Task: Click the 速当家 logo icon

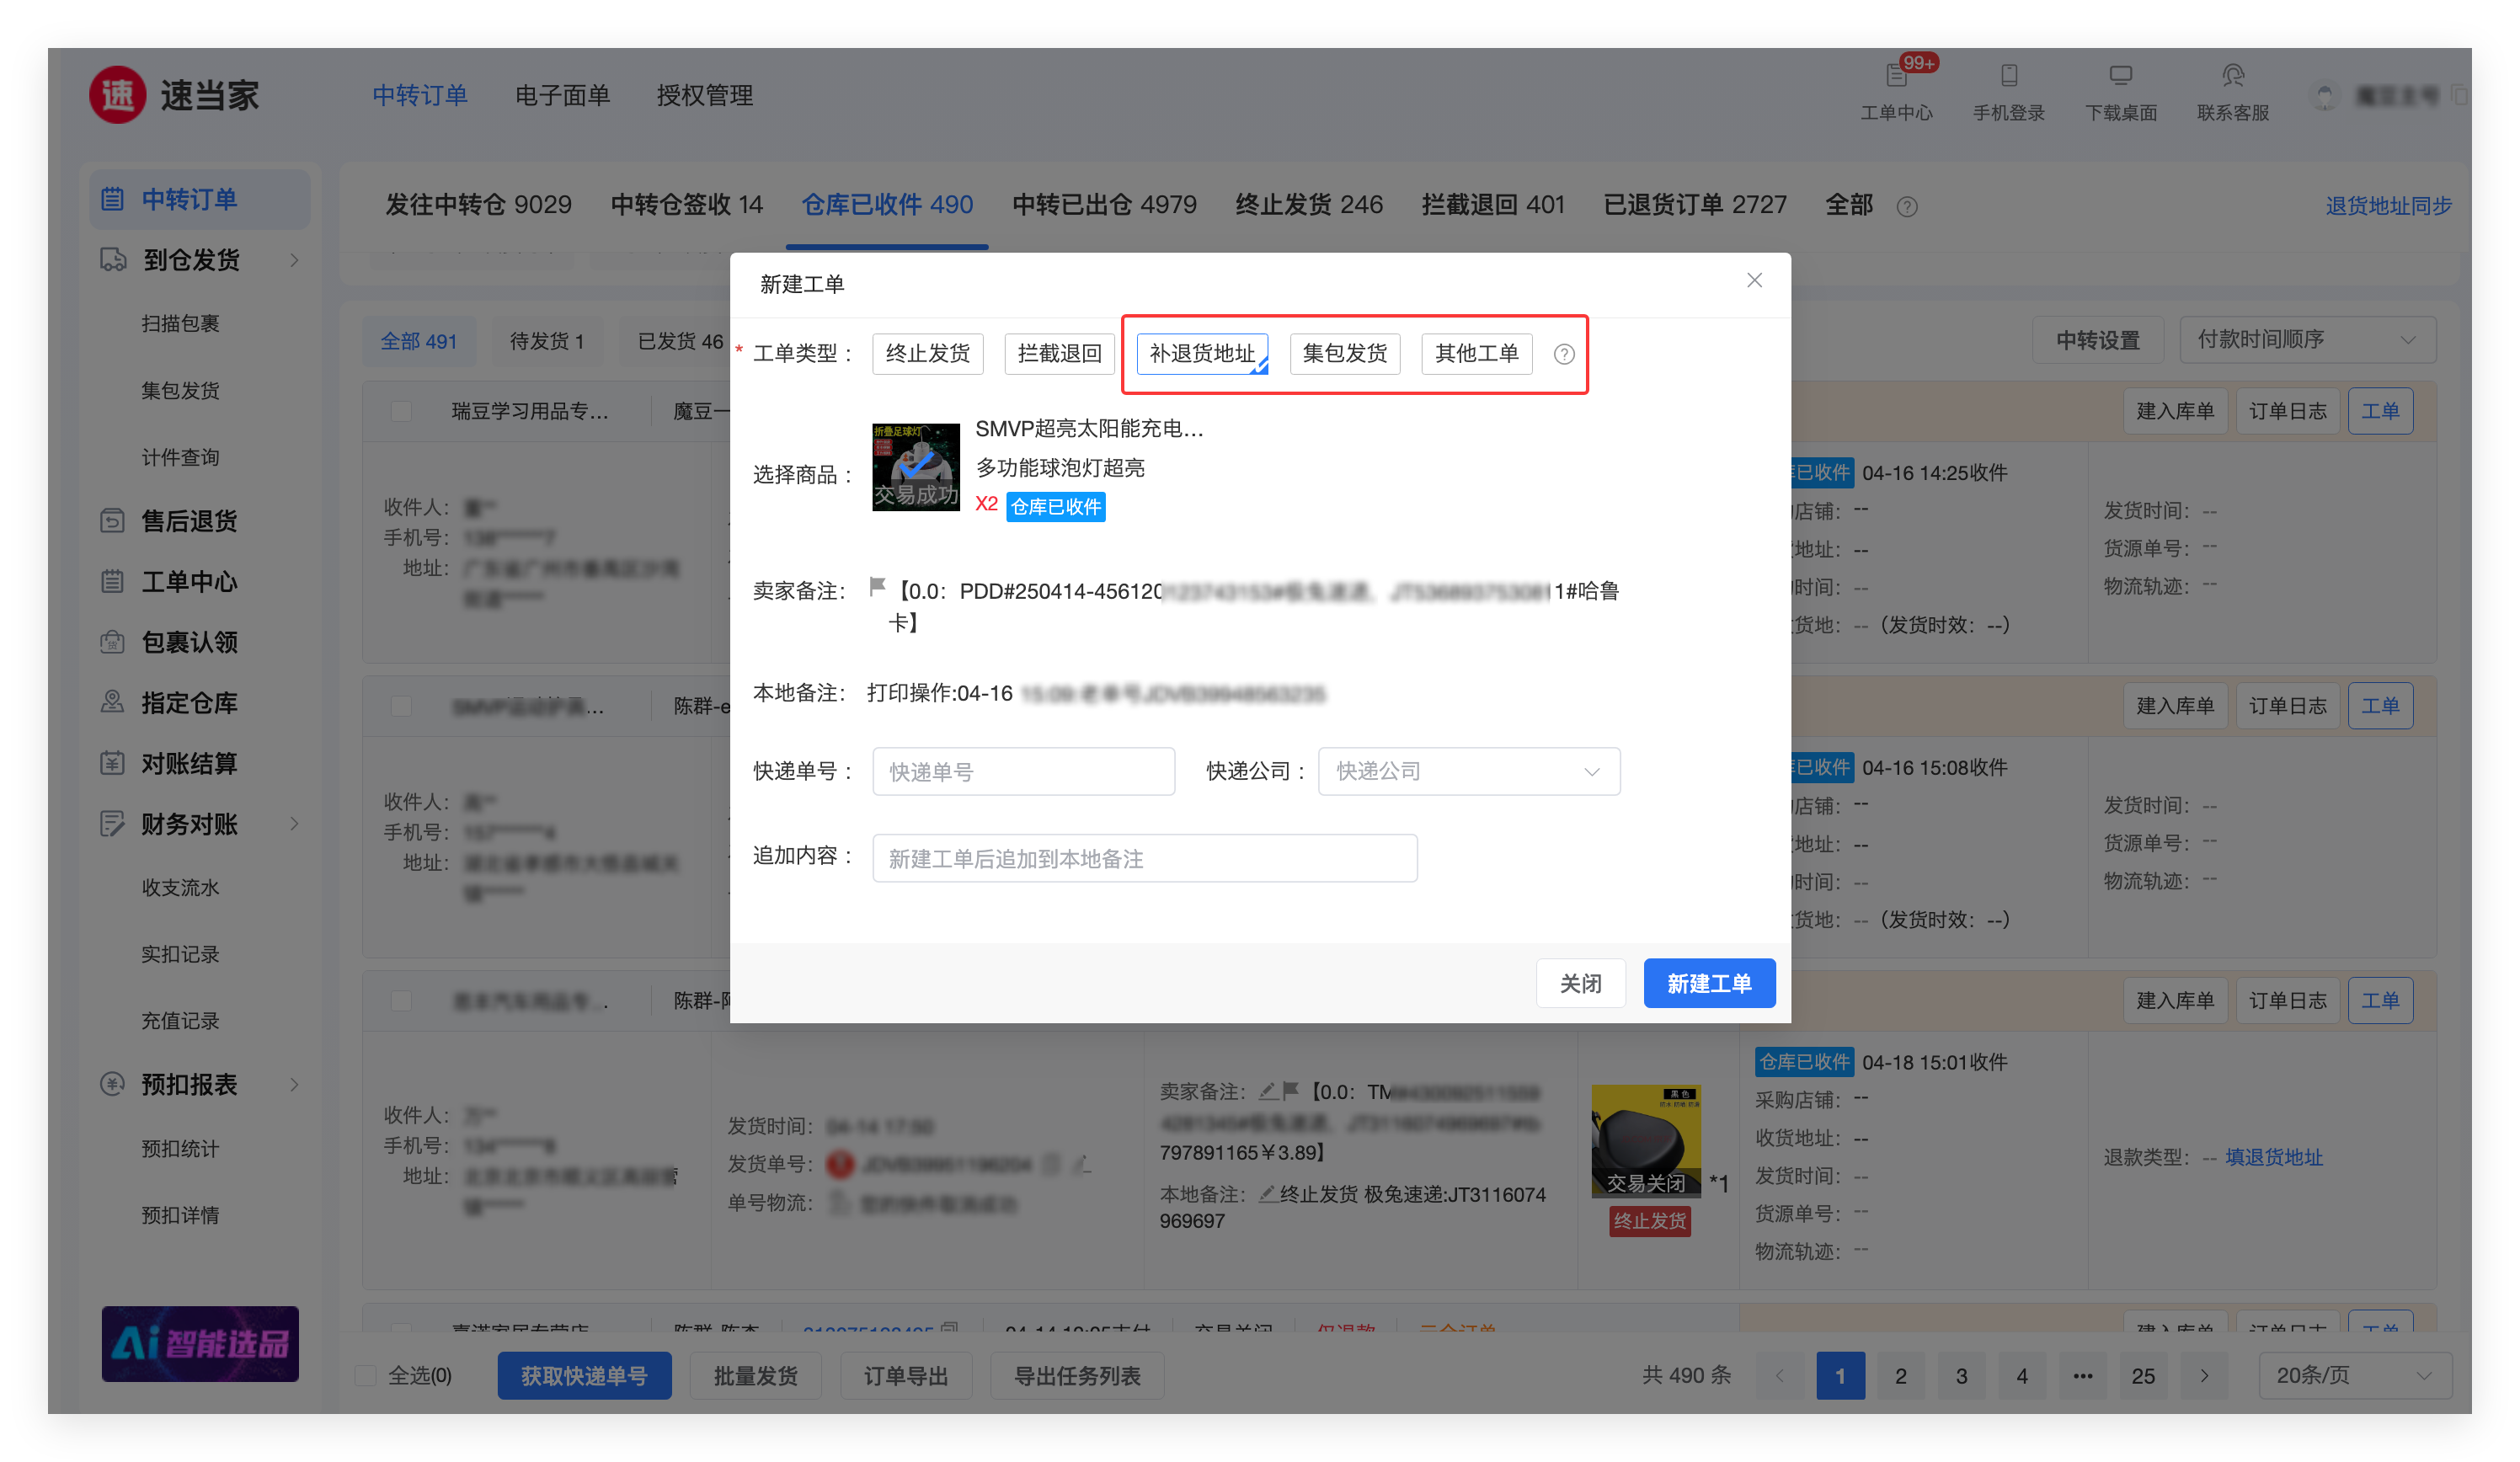Action: pos(118,96)
